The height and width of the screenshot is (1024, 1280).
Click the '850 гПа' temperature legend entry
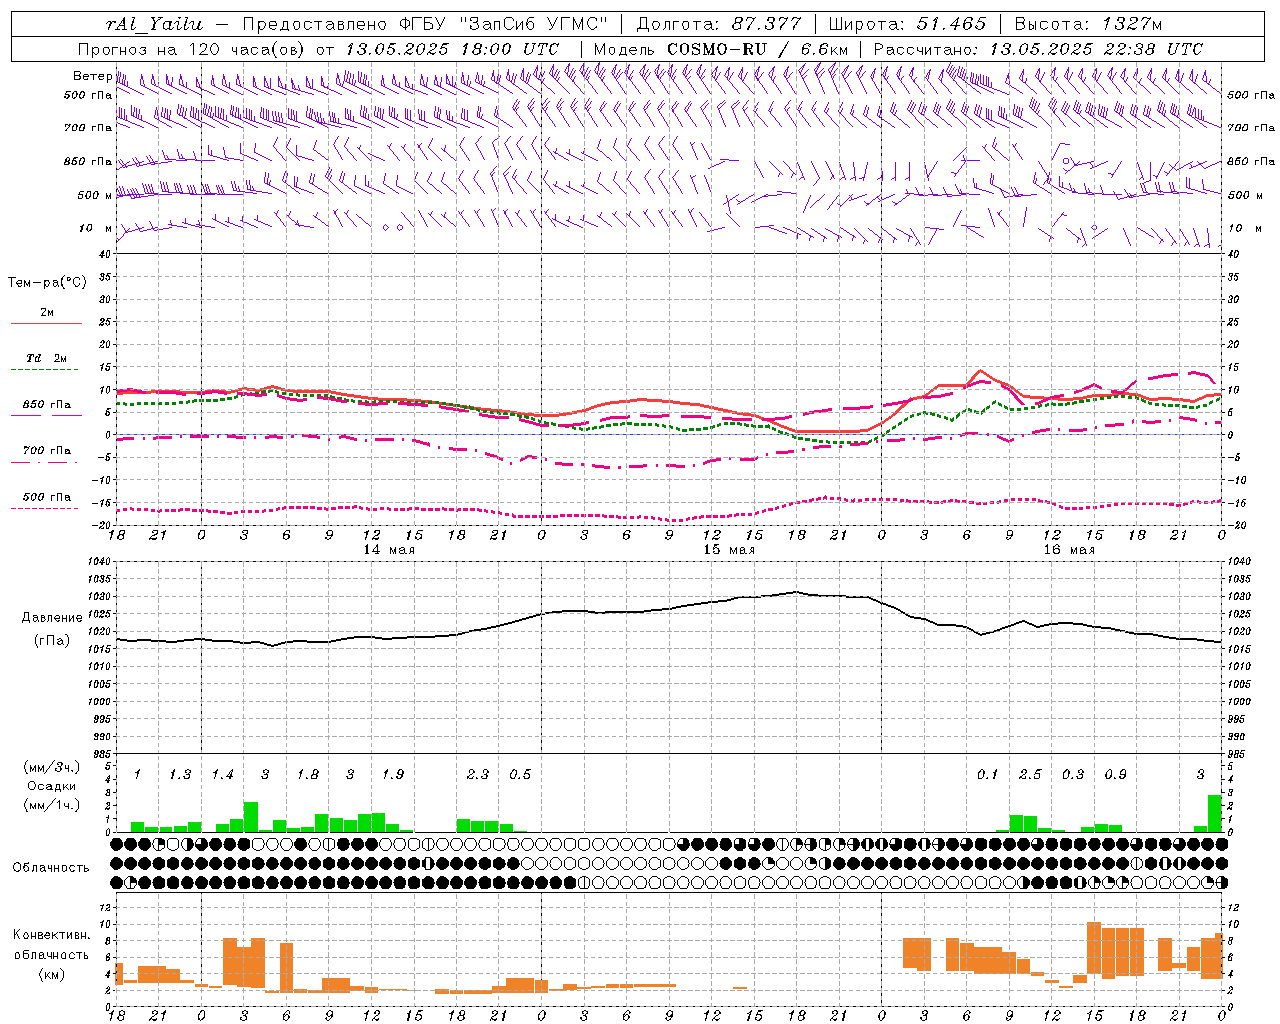tap(47, 405)
